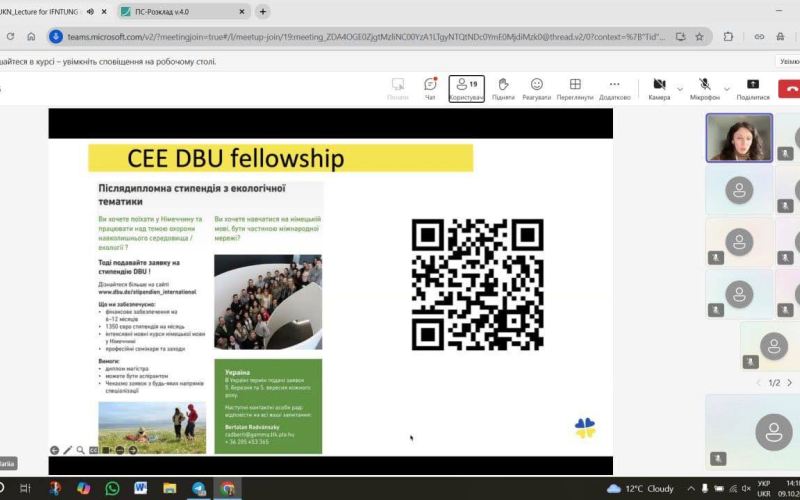Open a new browser tab
Image resolution: width=800 pixels, height=500 pixels.
coord(263,12)
